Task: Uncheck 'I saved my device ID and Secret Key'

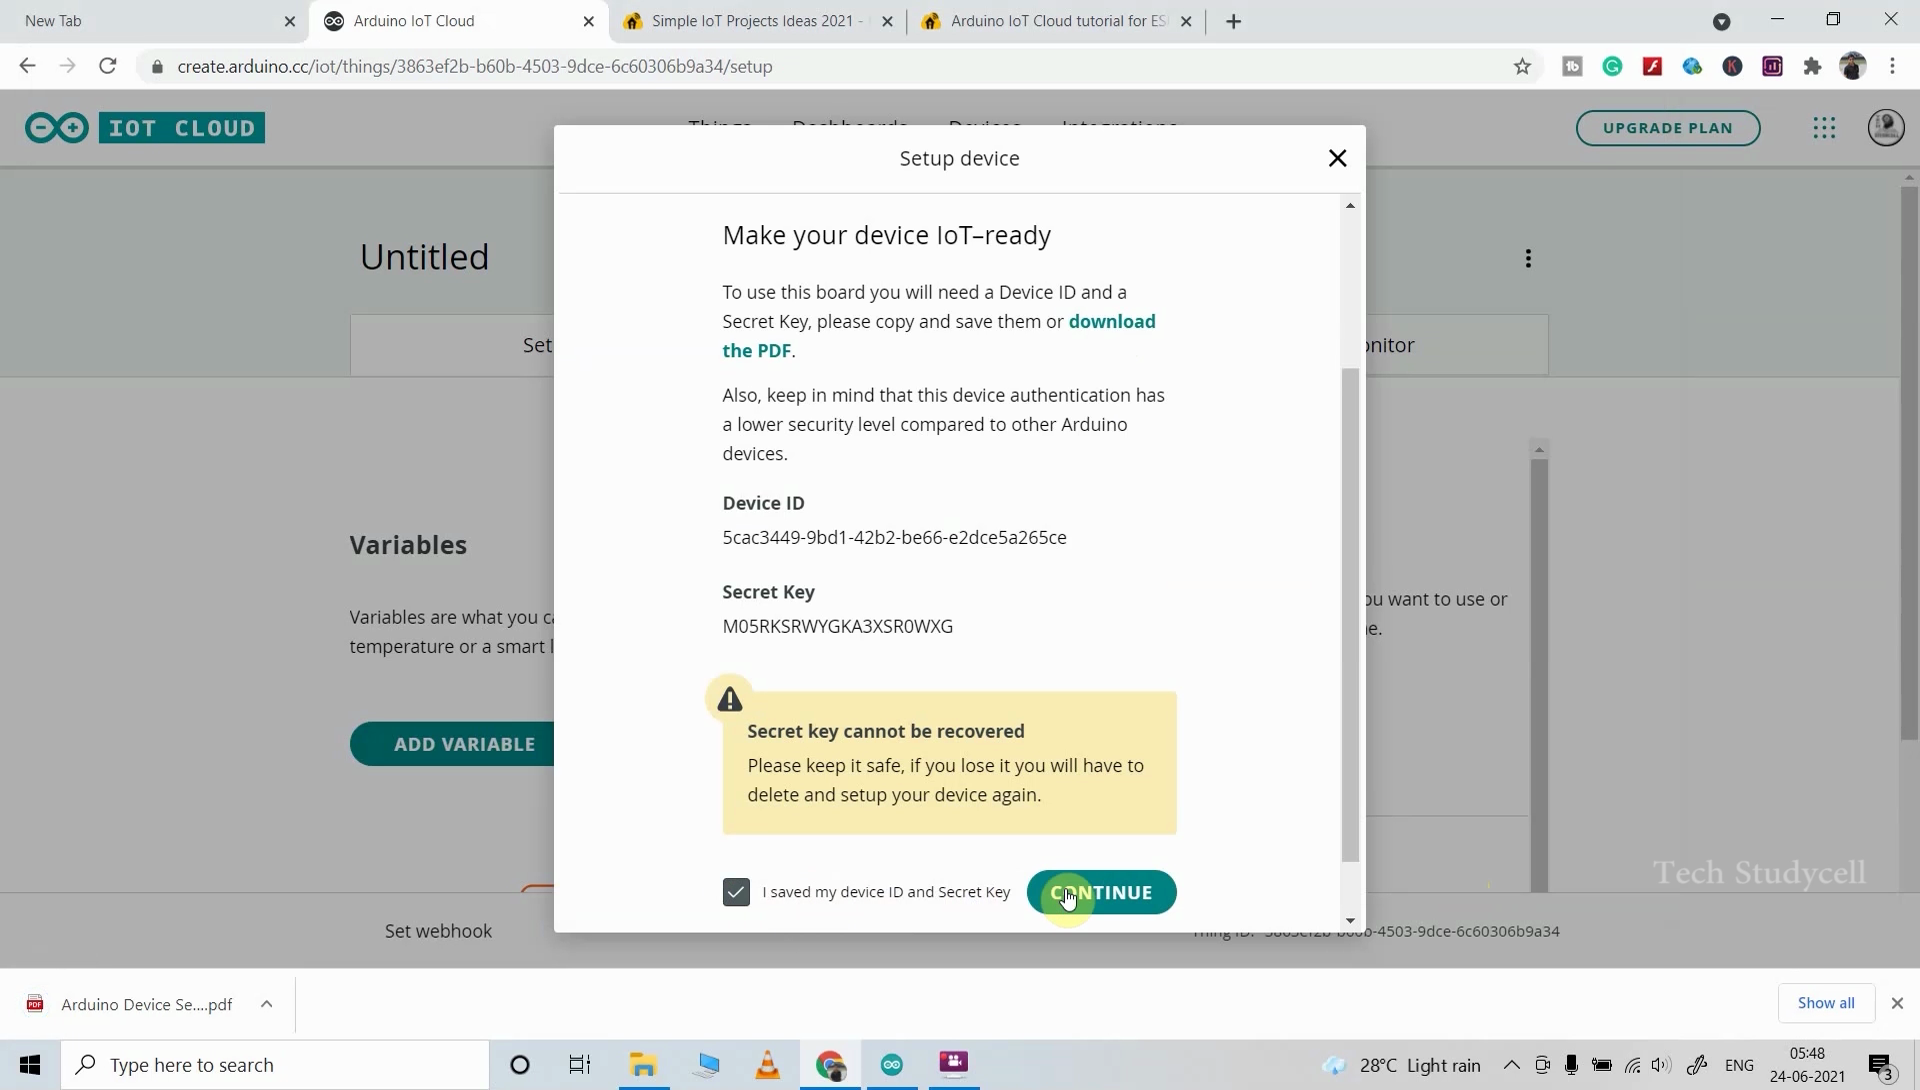Action: tap(736, 892)
